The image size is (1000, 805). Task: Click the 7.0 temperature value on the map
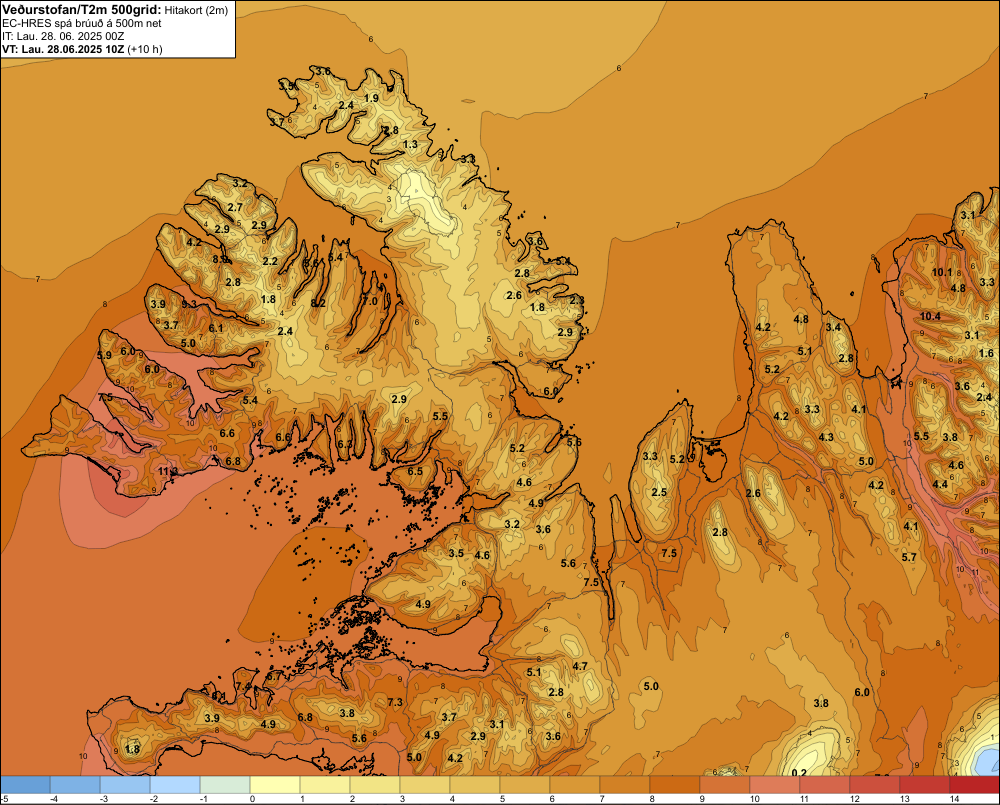tap(370, 301)
